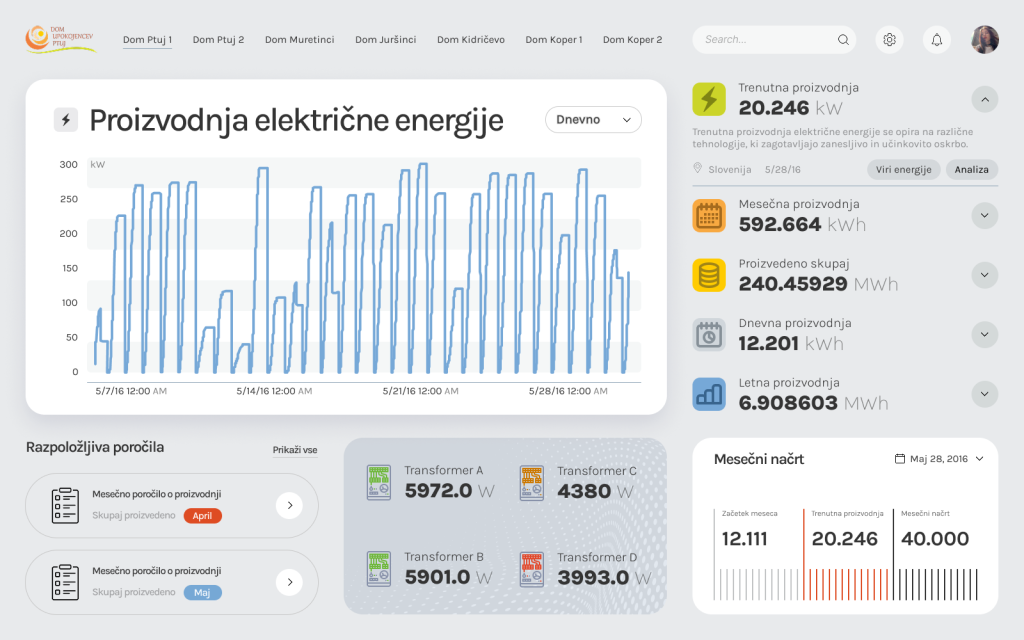The image size is (1024, 640).
Task: Click the Transformer D red icon
Action: (x=532, y=568)
